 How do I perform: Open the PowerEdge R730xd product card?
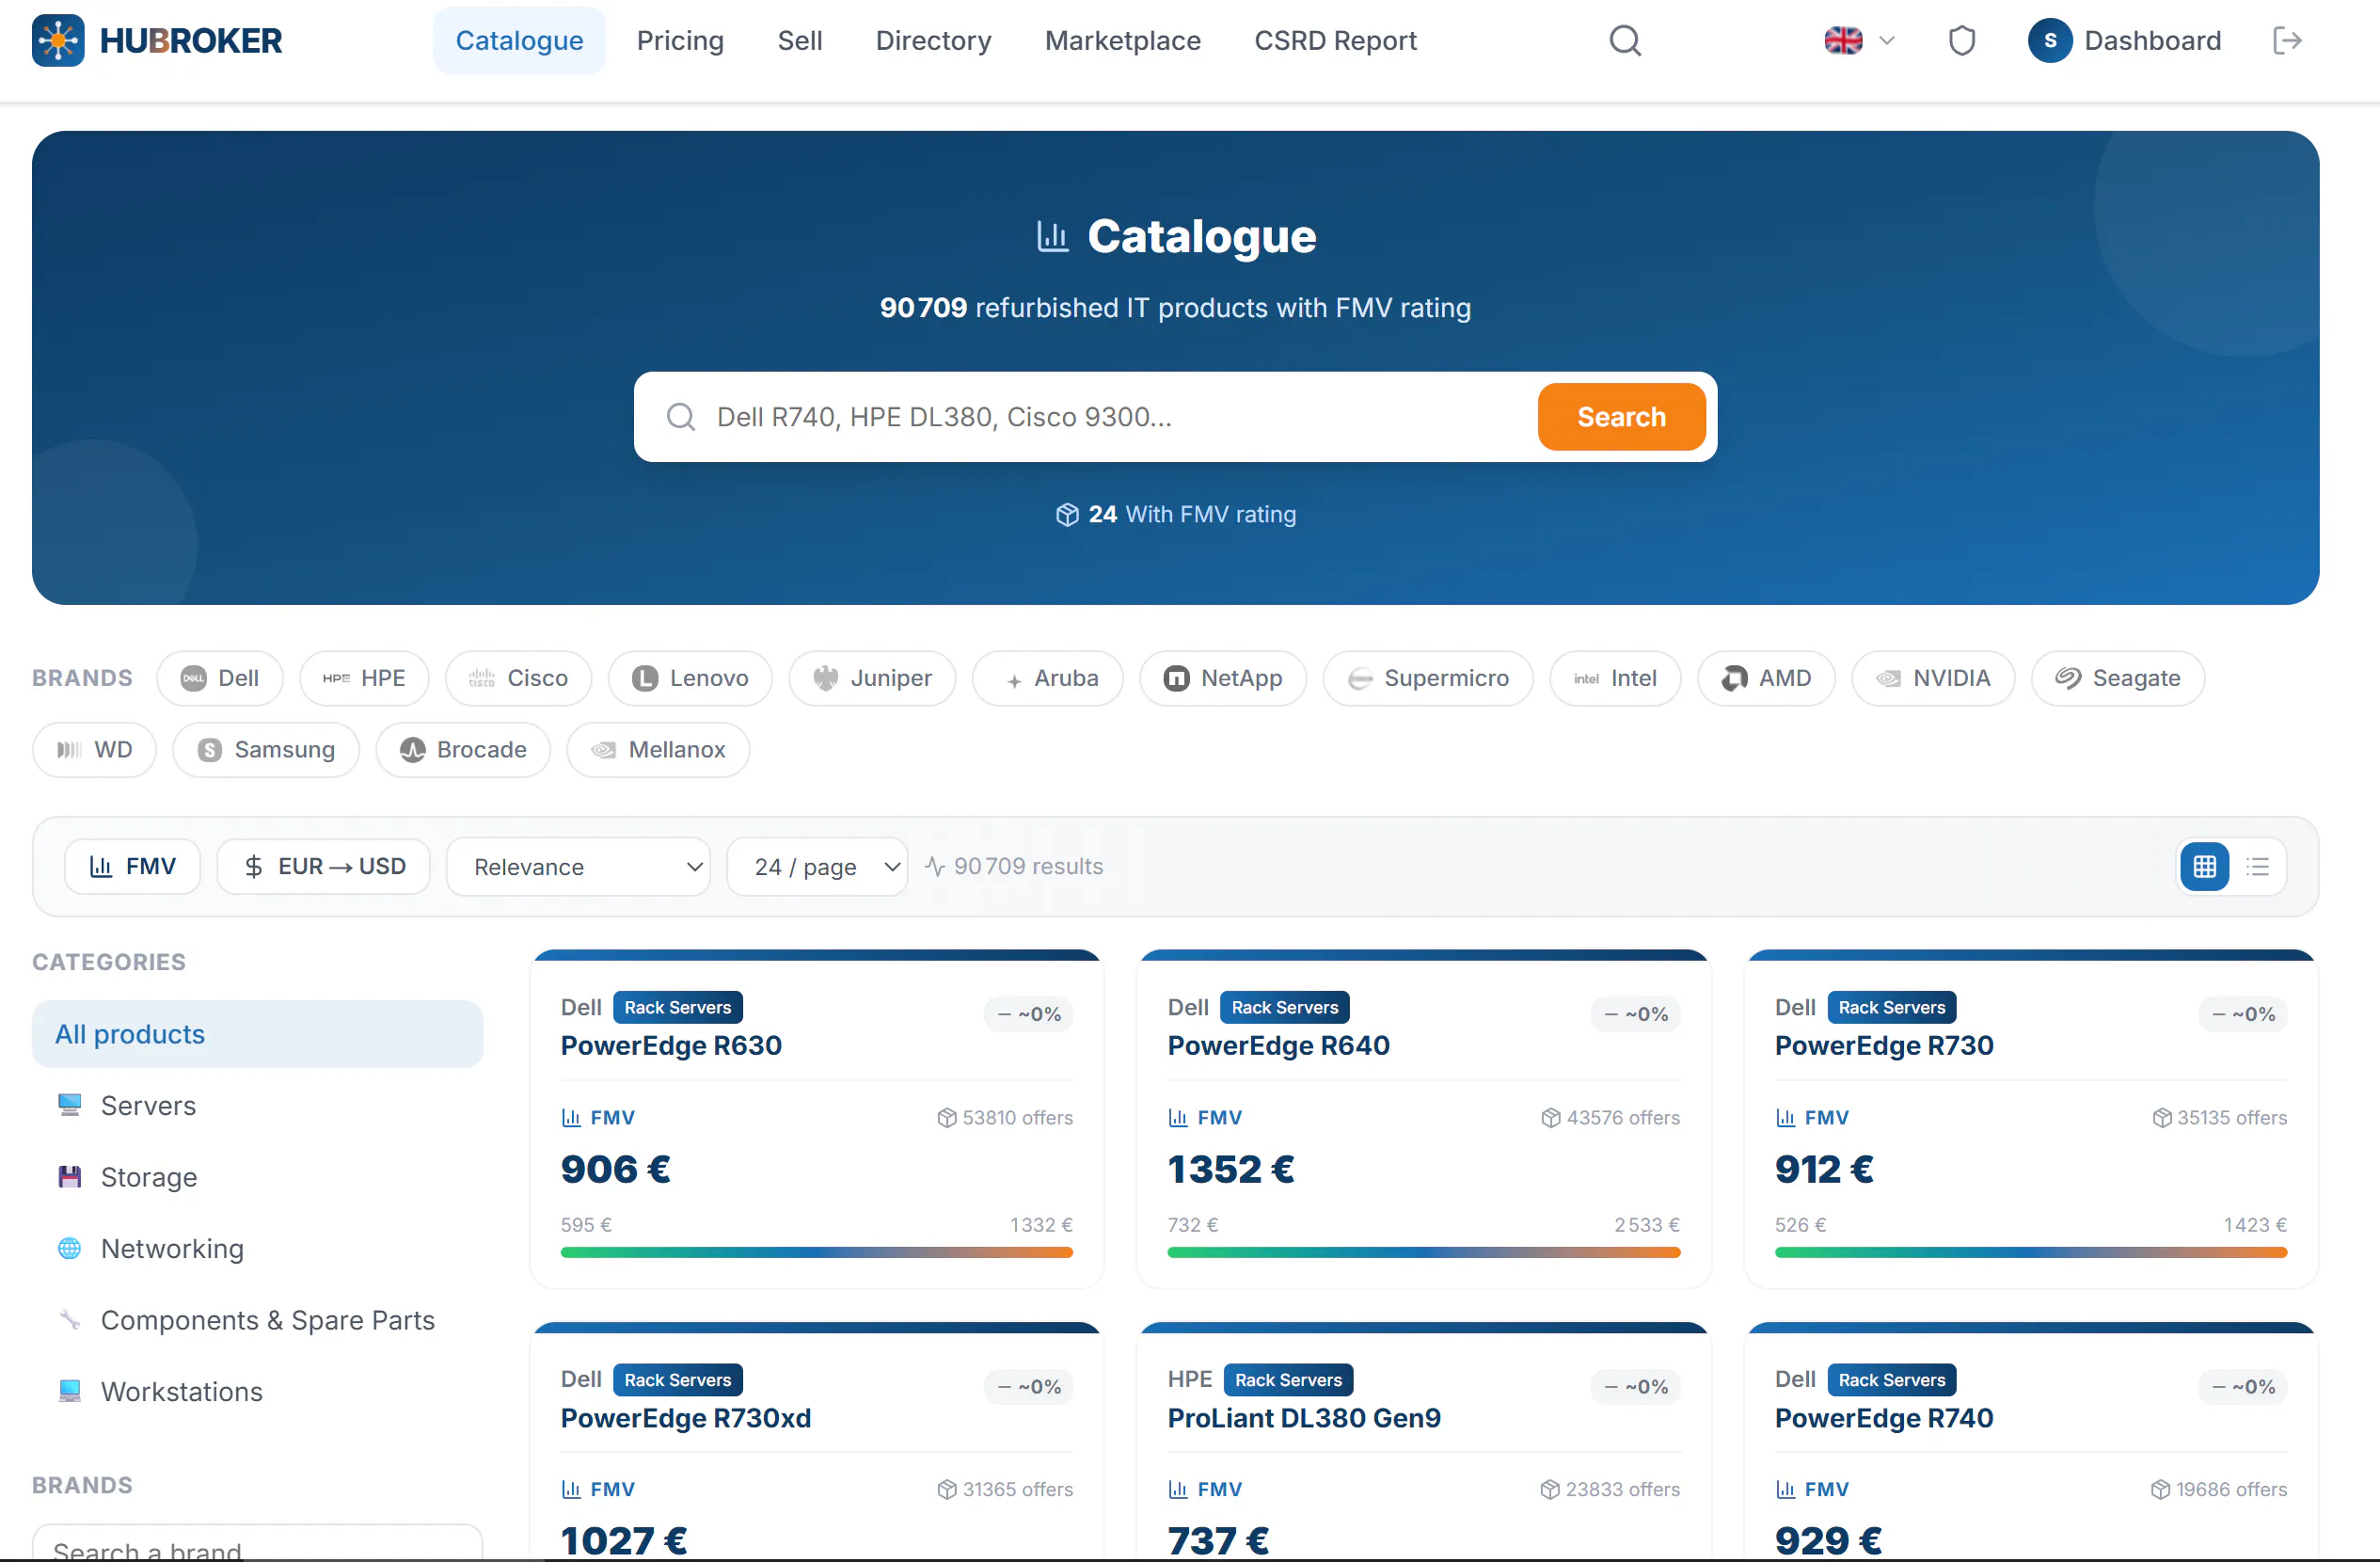(816, 1442)
